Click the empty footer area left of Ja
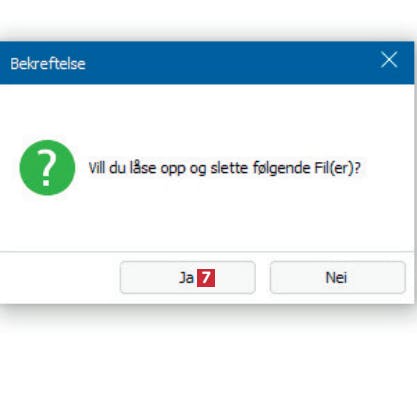417x396 pixels. pyautogui.click(x=60, y=277)
